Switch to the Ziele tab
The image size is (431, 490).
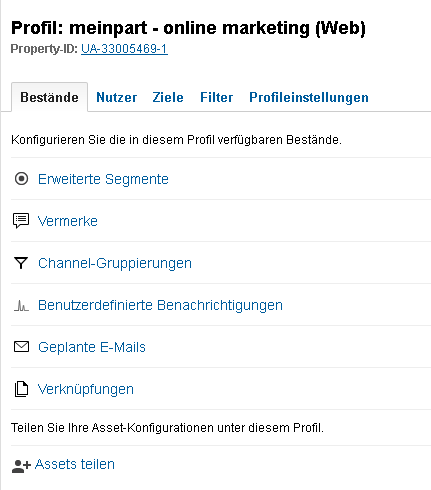pos(168,97)
